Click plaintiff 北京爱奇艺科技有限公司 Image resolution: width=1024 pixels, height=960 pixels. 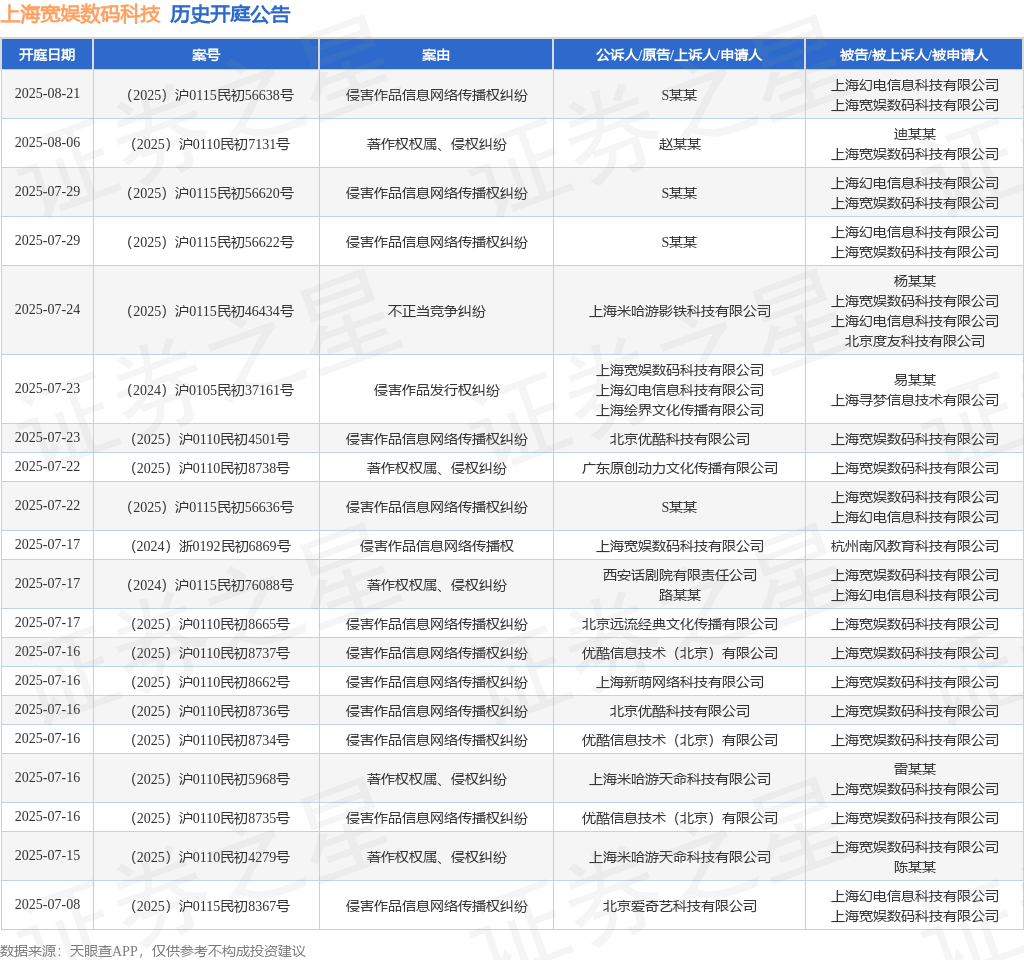point(679,906)
